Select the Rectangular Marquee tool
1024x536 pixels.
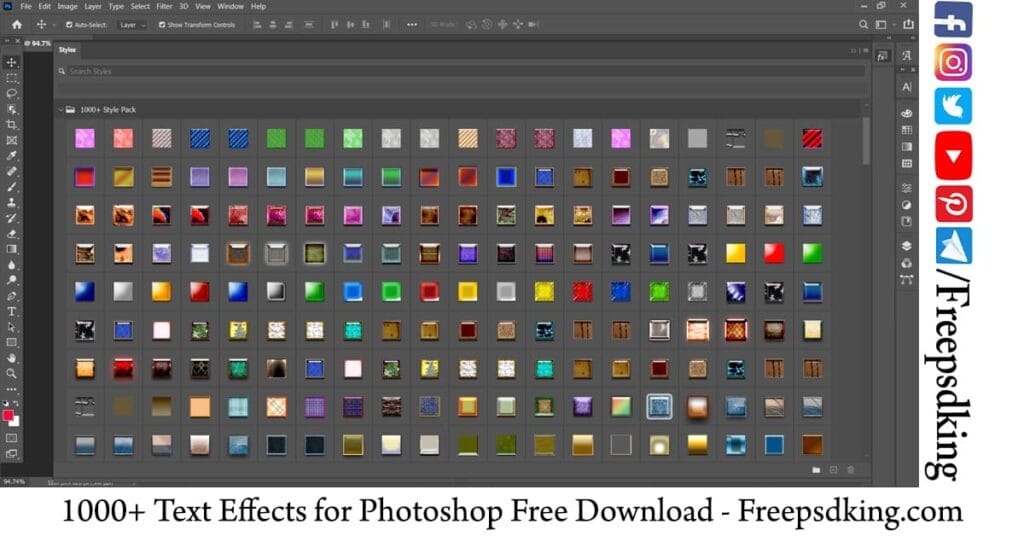(x=12, y=77)
